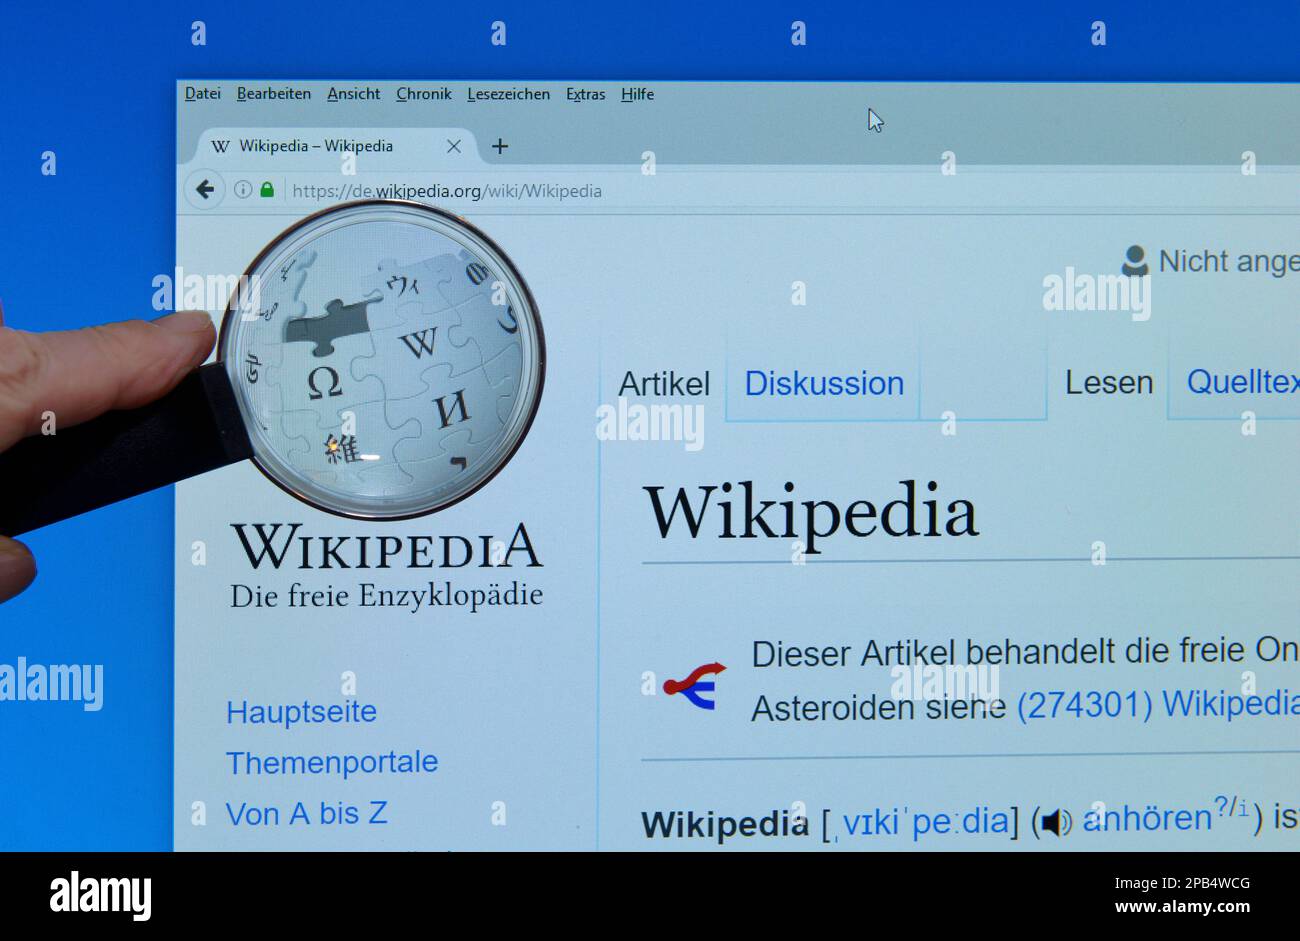Open the Hauptseite sidebar link
Viewport: 1300px width, 941px height.
pyautogui.click(x=301, y=712)
